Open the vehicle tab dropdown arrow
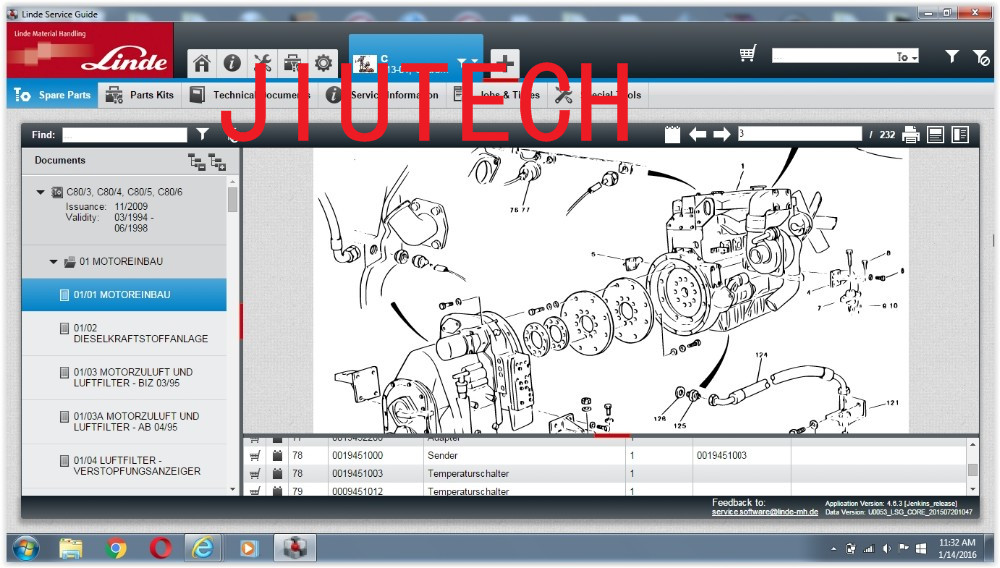This screenshot has height=568, width=1000. coord(462,62)
